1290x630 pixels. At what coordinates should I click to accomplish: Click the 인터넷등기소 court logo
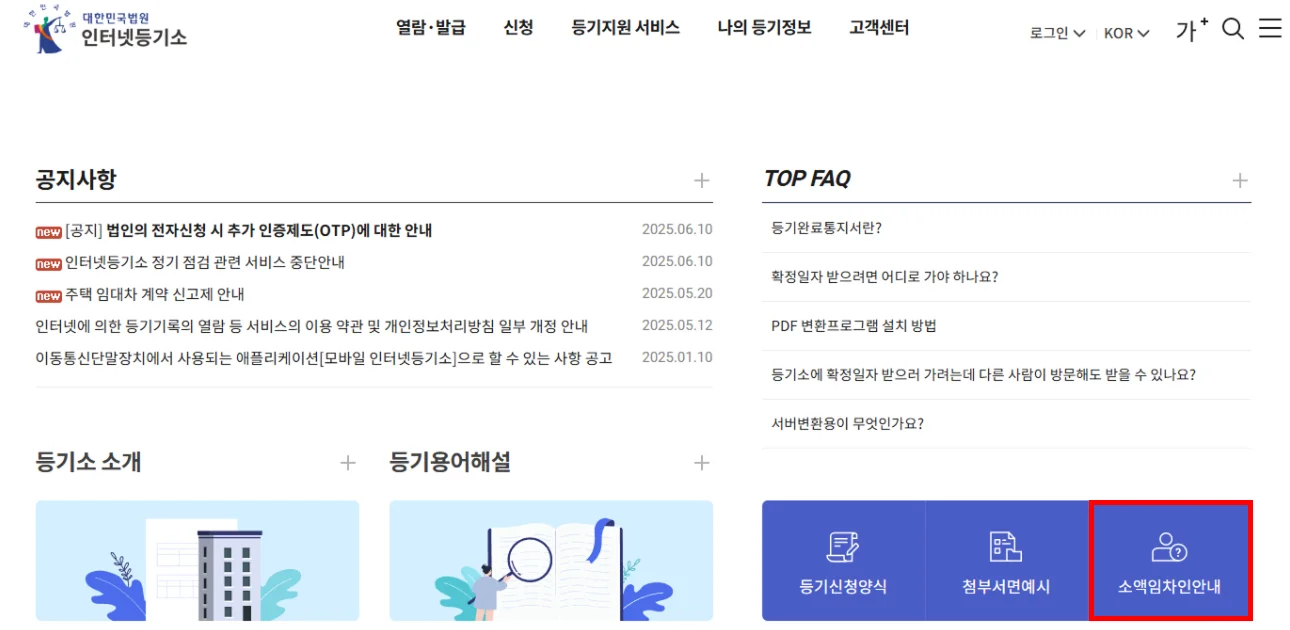pos(105,30)
